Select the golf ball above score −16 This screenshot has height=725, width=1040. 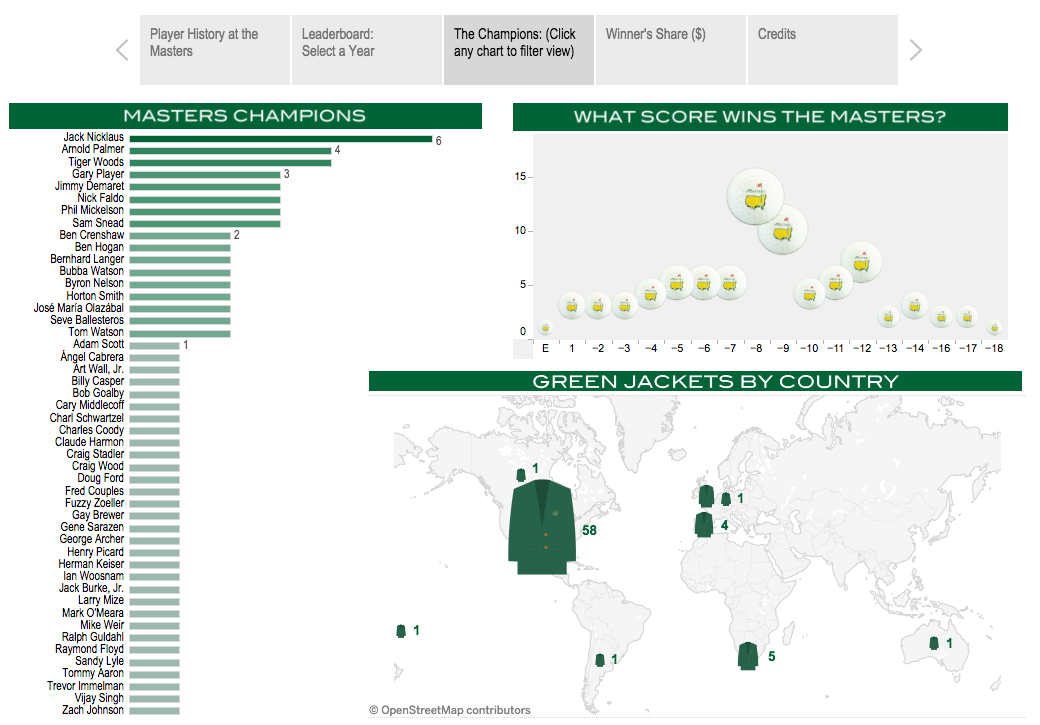[x=941, y=316]
